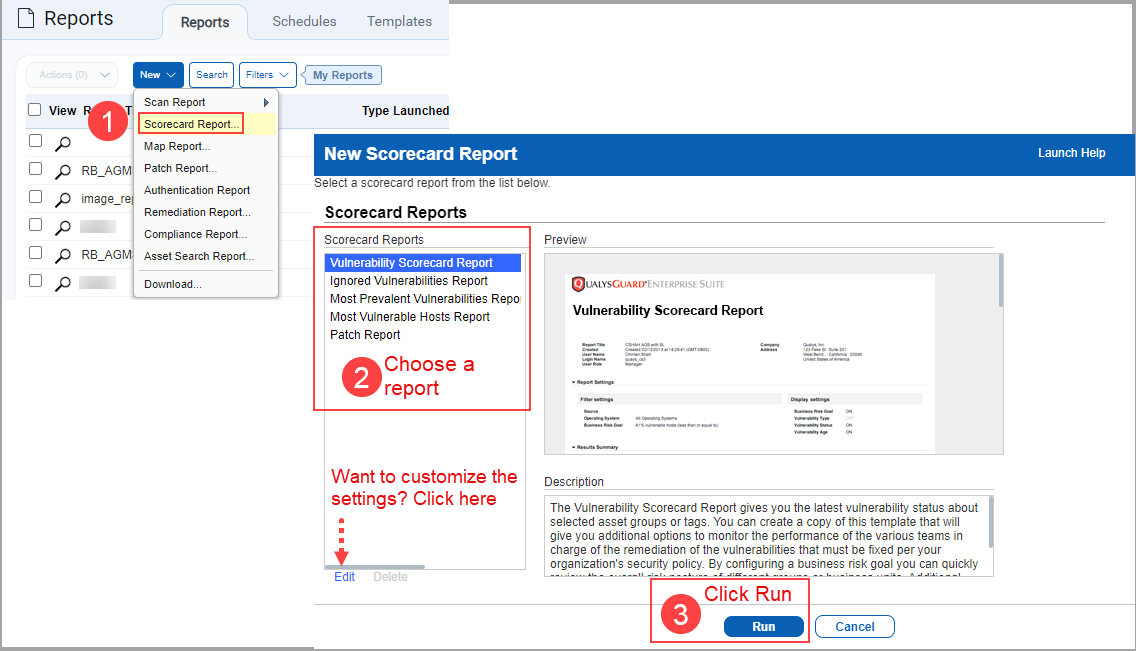Check the fourth report row checkbox
The image size is (1136, 651).
35,224
